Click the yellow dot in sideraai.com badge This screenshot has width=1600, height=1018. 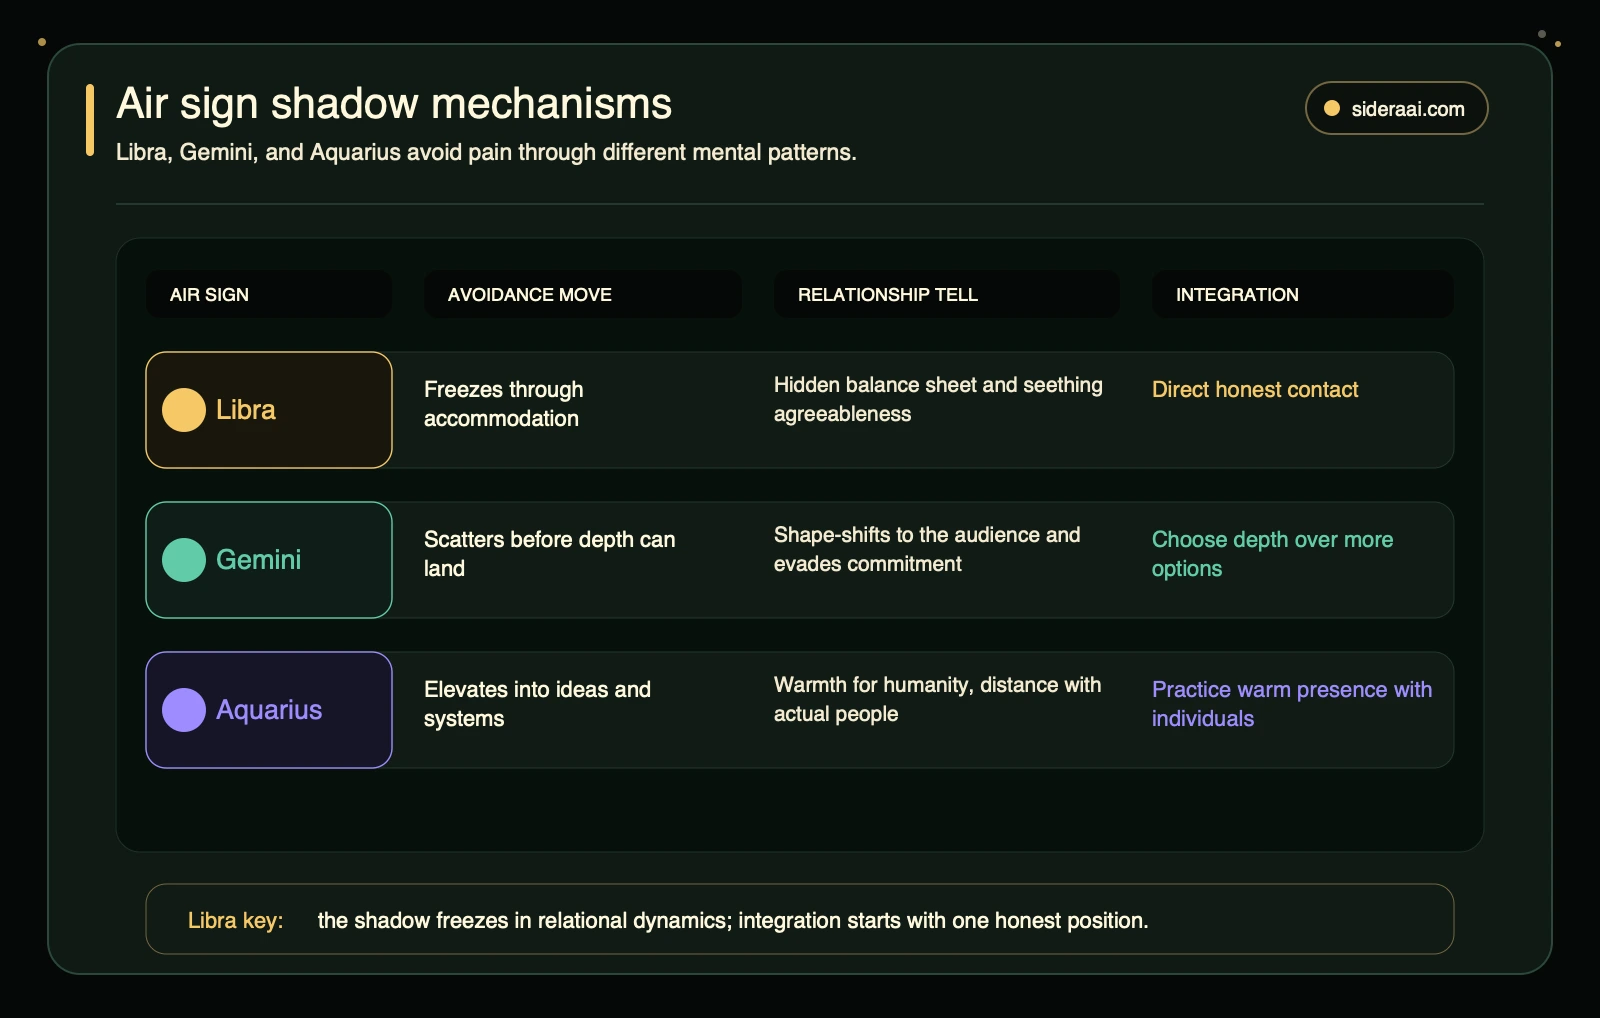pyautogui.click(x=1331, y=108)
